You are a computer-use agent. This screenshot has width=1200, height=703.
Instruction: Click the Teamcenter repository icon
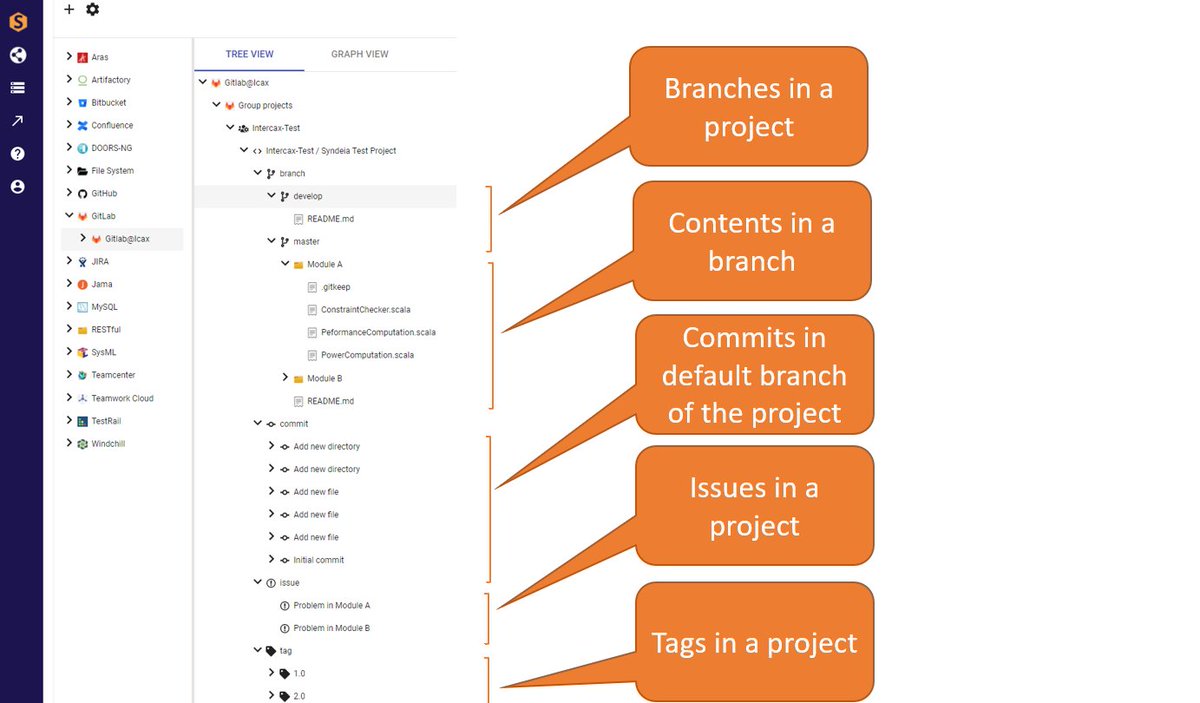[83, 375]
